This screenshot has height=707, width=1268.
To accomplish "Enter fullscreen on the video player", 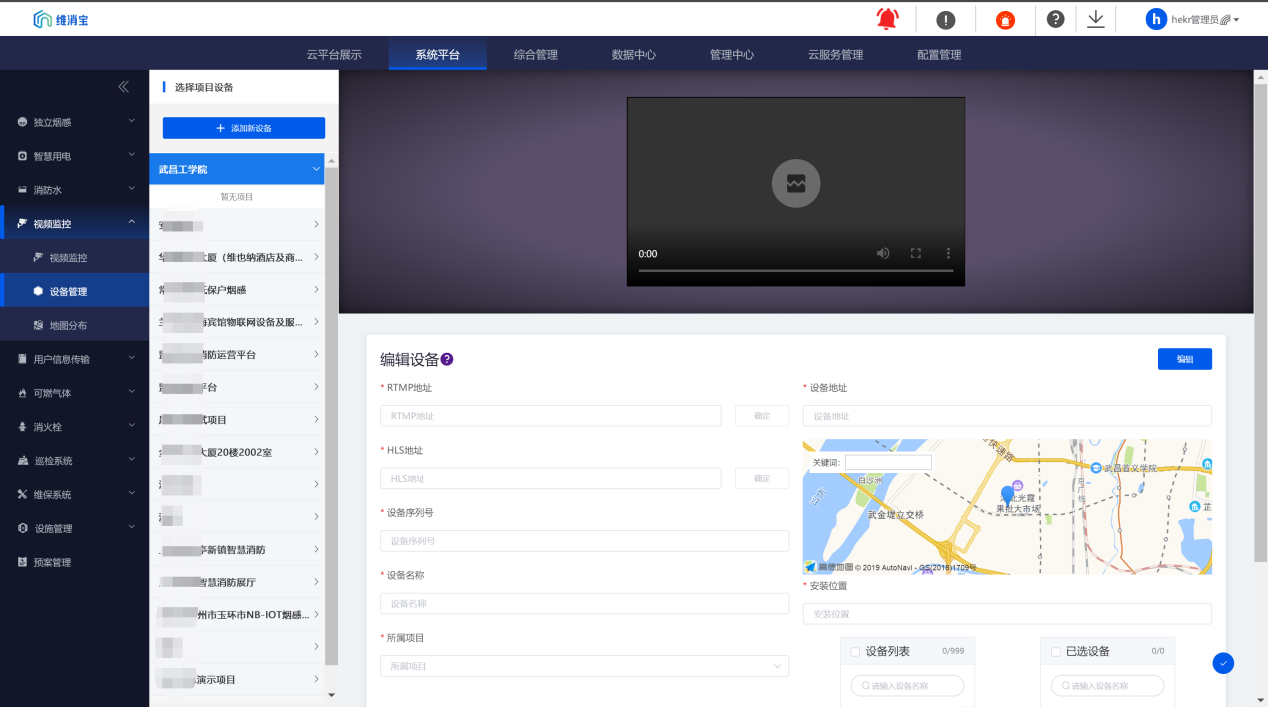I will (915, 254).
